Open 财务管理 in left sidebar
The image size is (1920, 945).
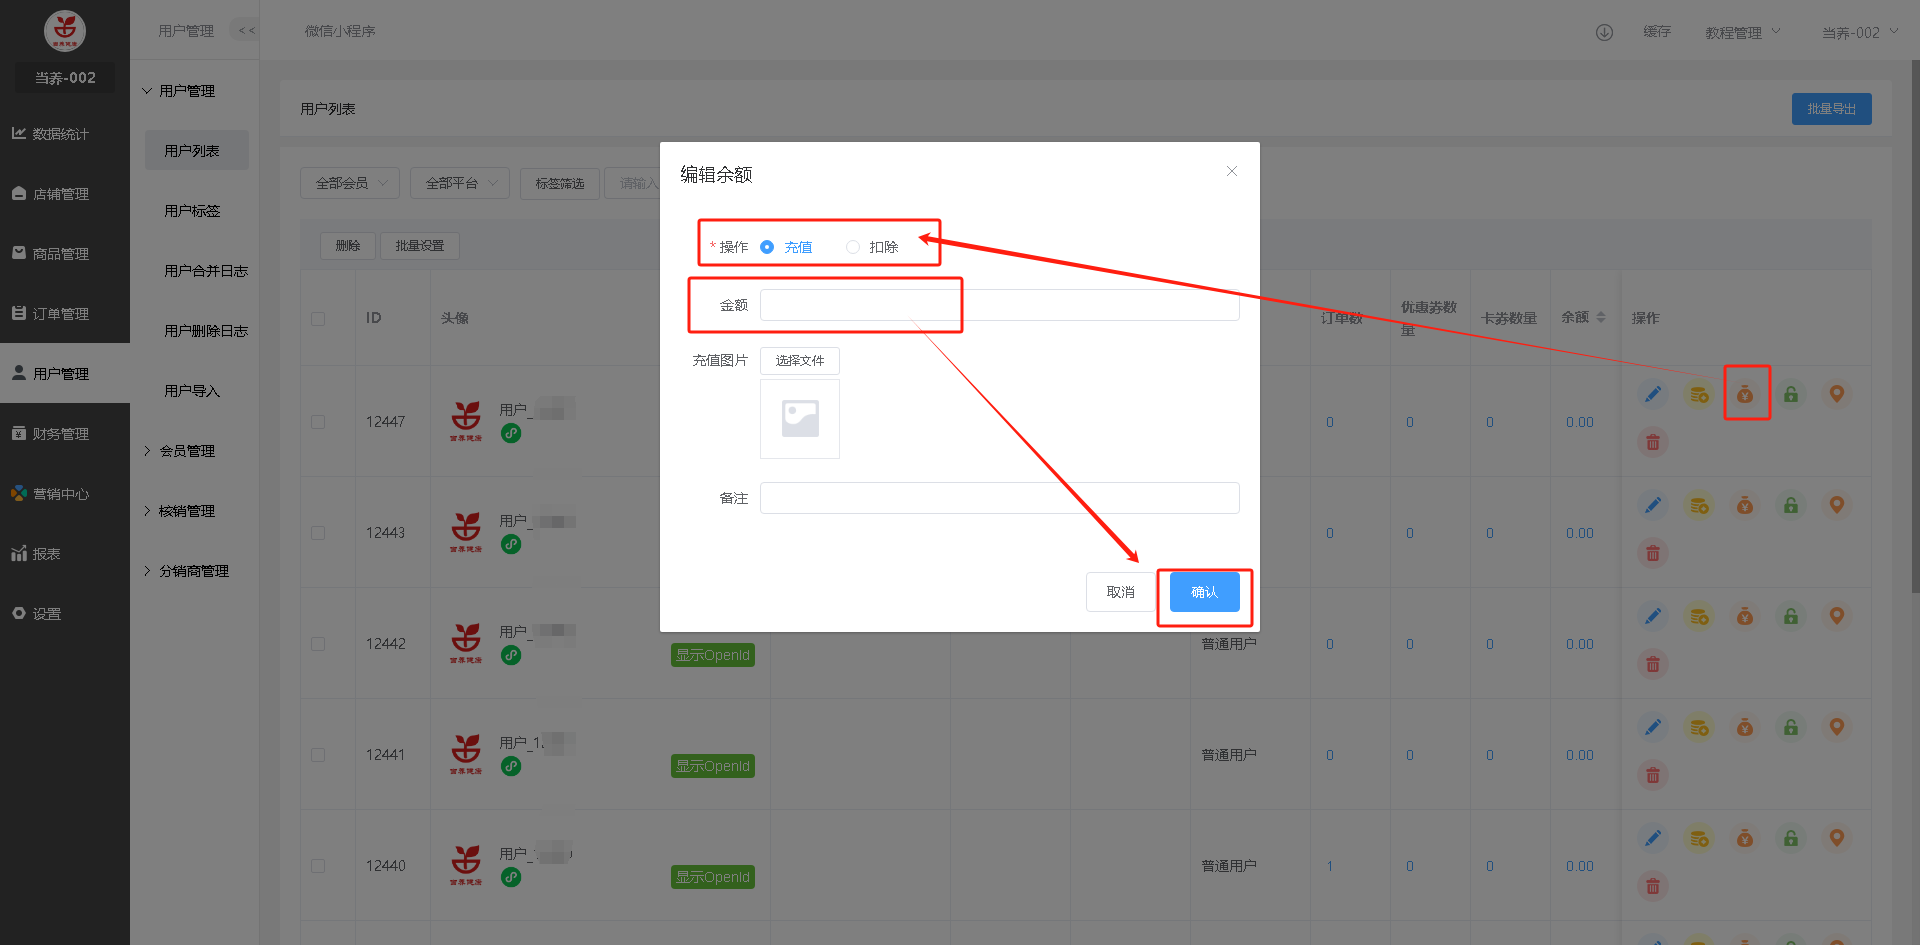[x=61, y=434]
